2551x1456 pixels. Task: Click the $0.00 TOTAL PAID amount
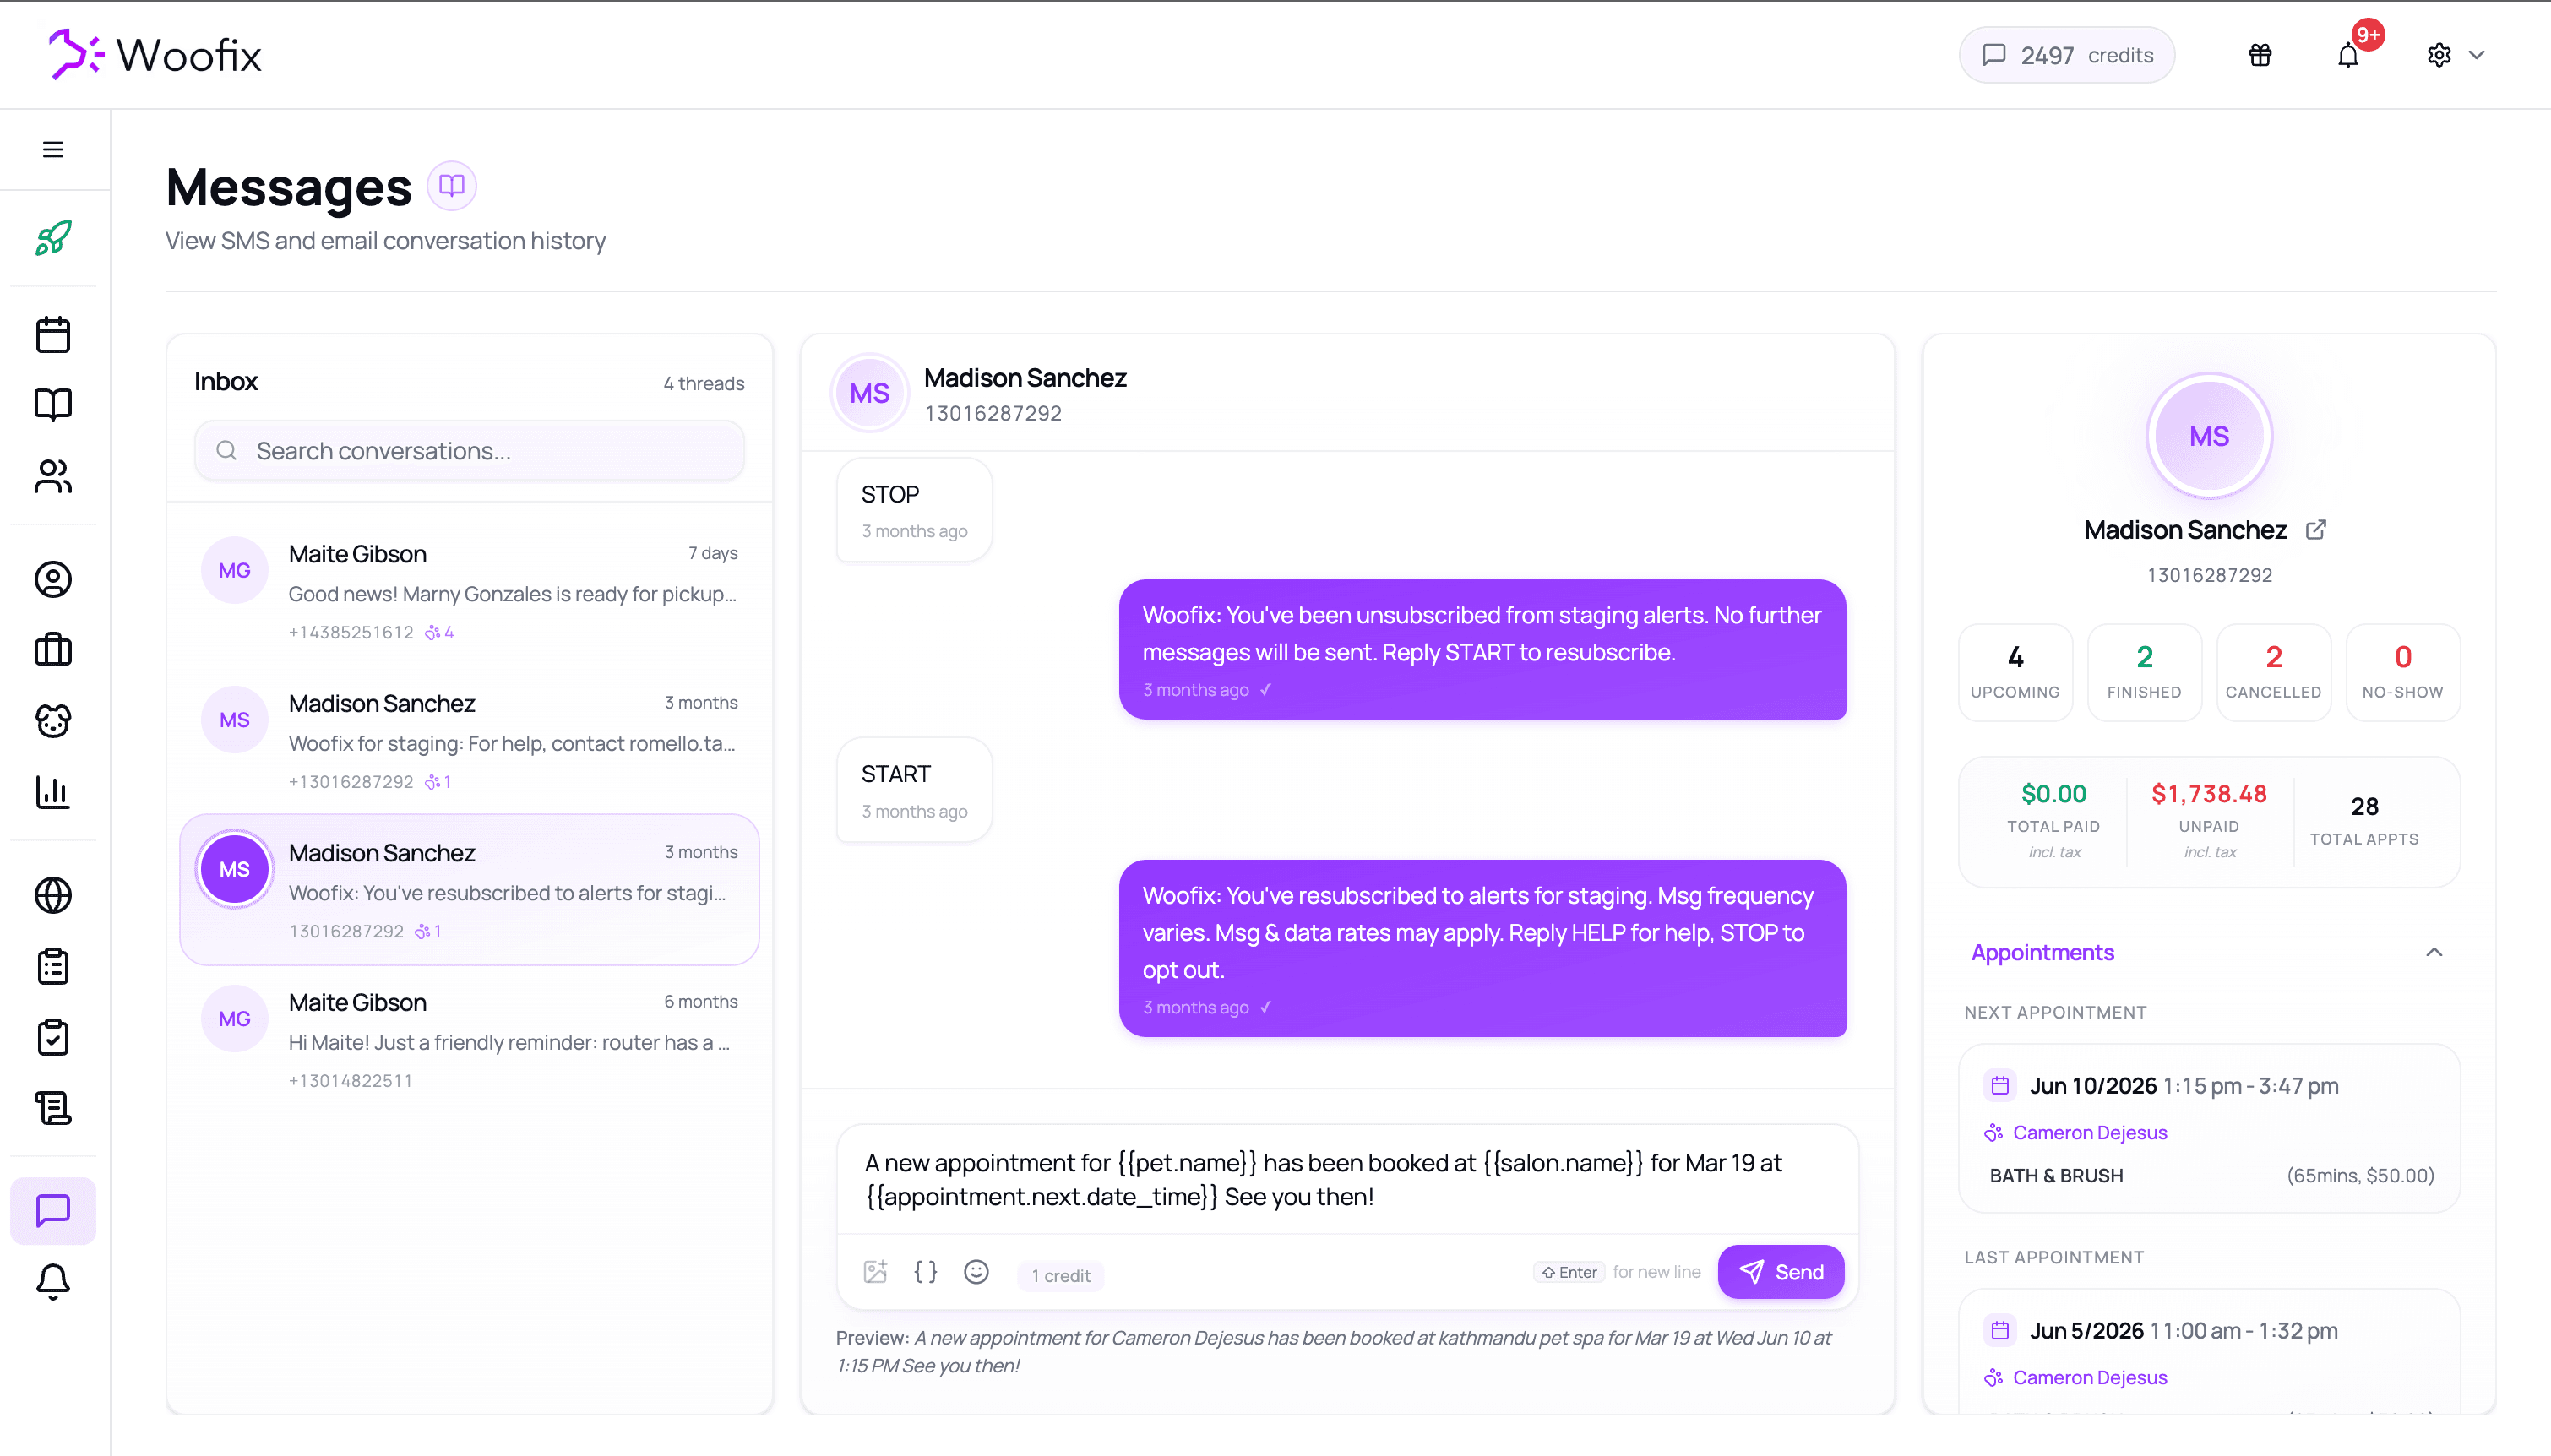[2054, 794]
